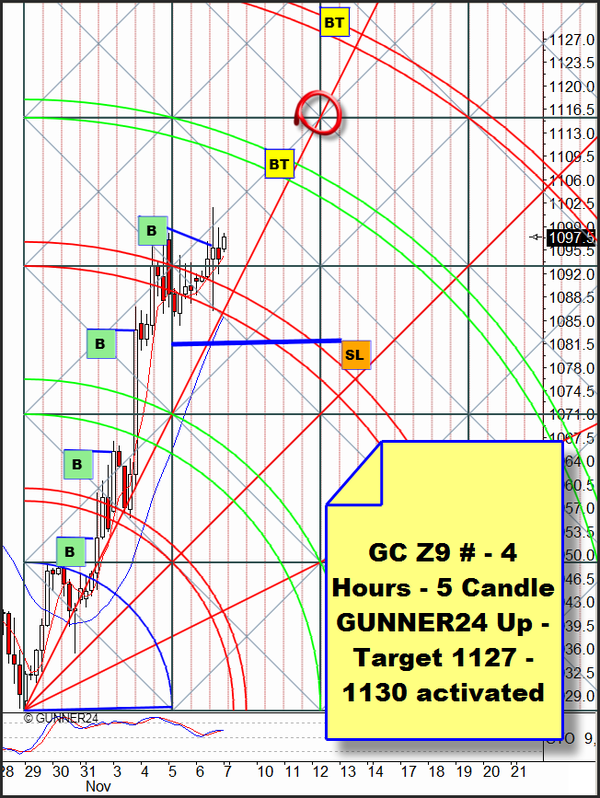
Task: Click price label 1074.5 on axis
Action: 571,392
